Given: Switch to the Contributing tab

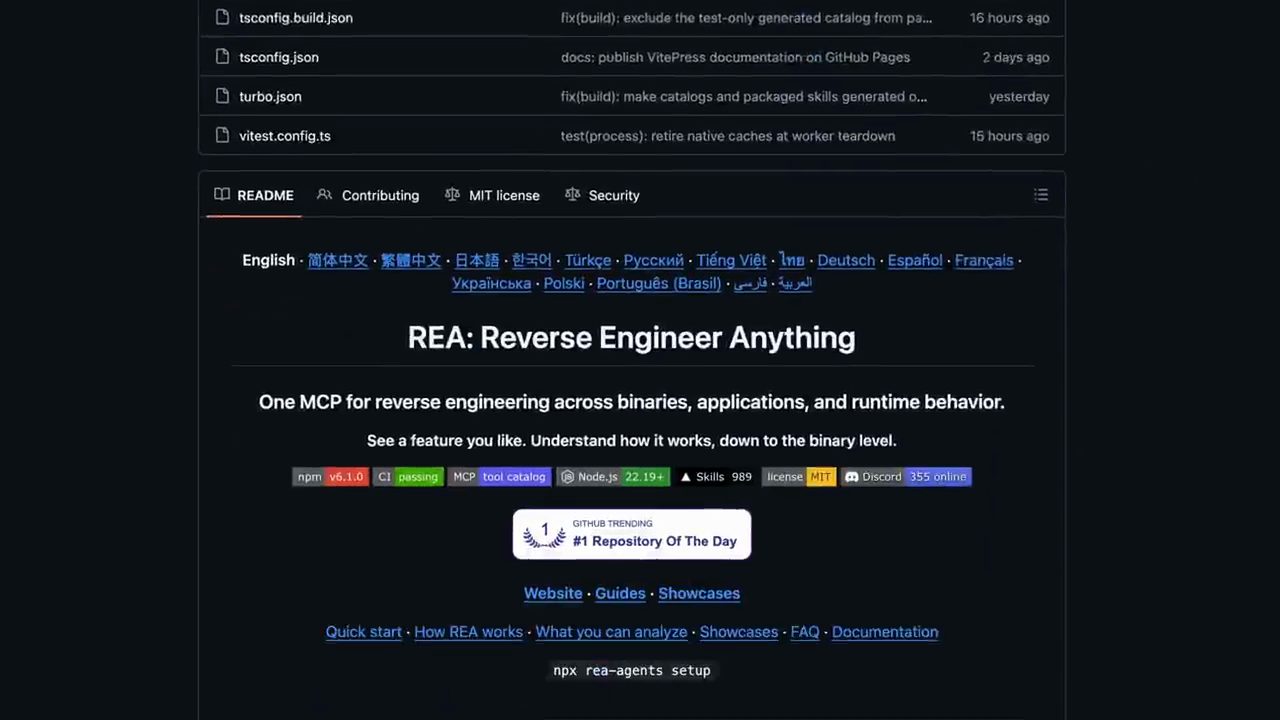Looking at the screenshot, I should [368, 195].
